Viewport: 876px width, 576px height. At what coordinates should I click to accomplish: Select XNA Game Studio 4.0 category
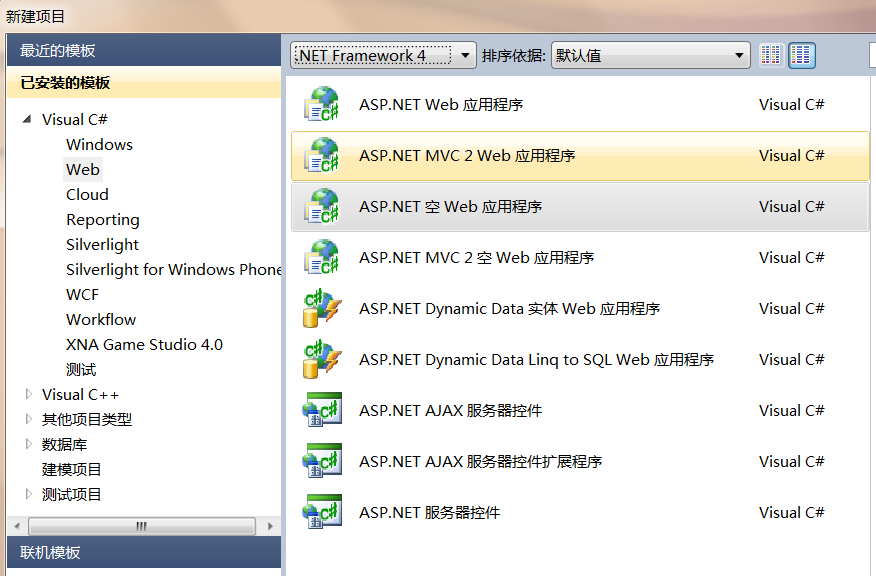coord(144,344)
